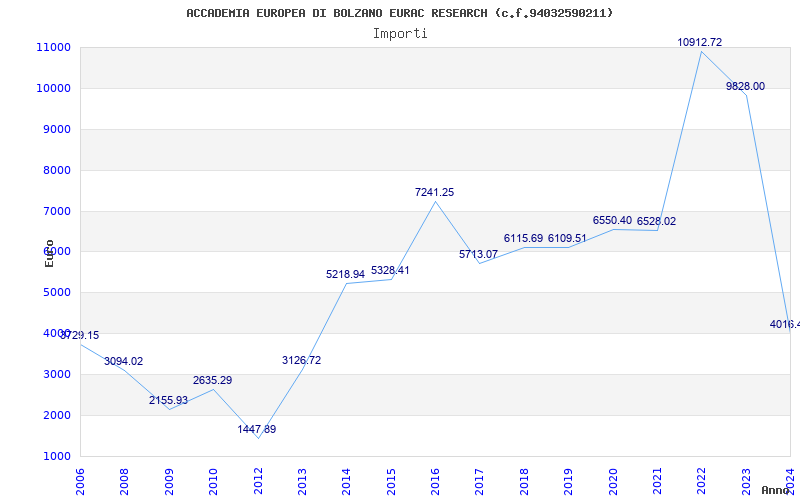800x500 pixels.
Task: Click the Euro y-axis title
Action: click(49, 253)
